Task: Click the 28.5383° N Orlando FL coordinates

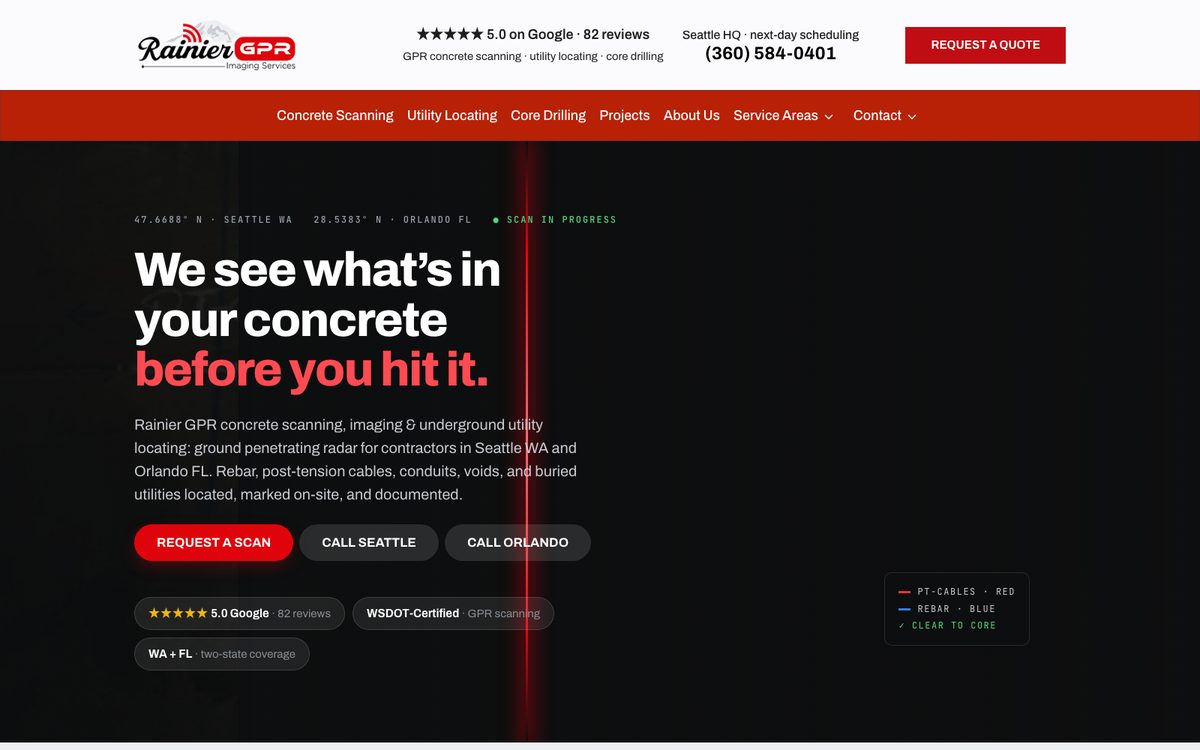Action: [x=392, y=219]
